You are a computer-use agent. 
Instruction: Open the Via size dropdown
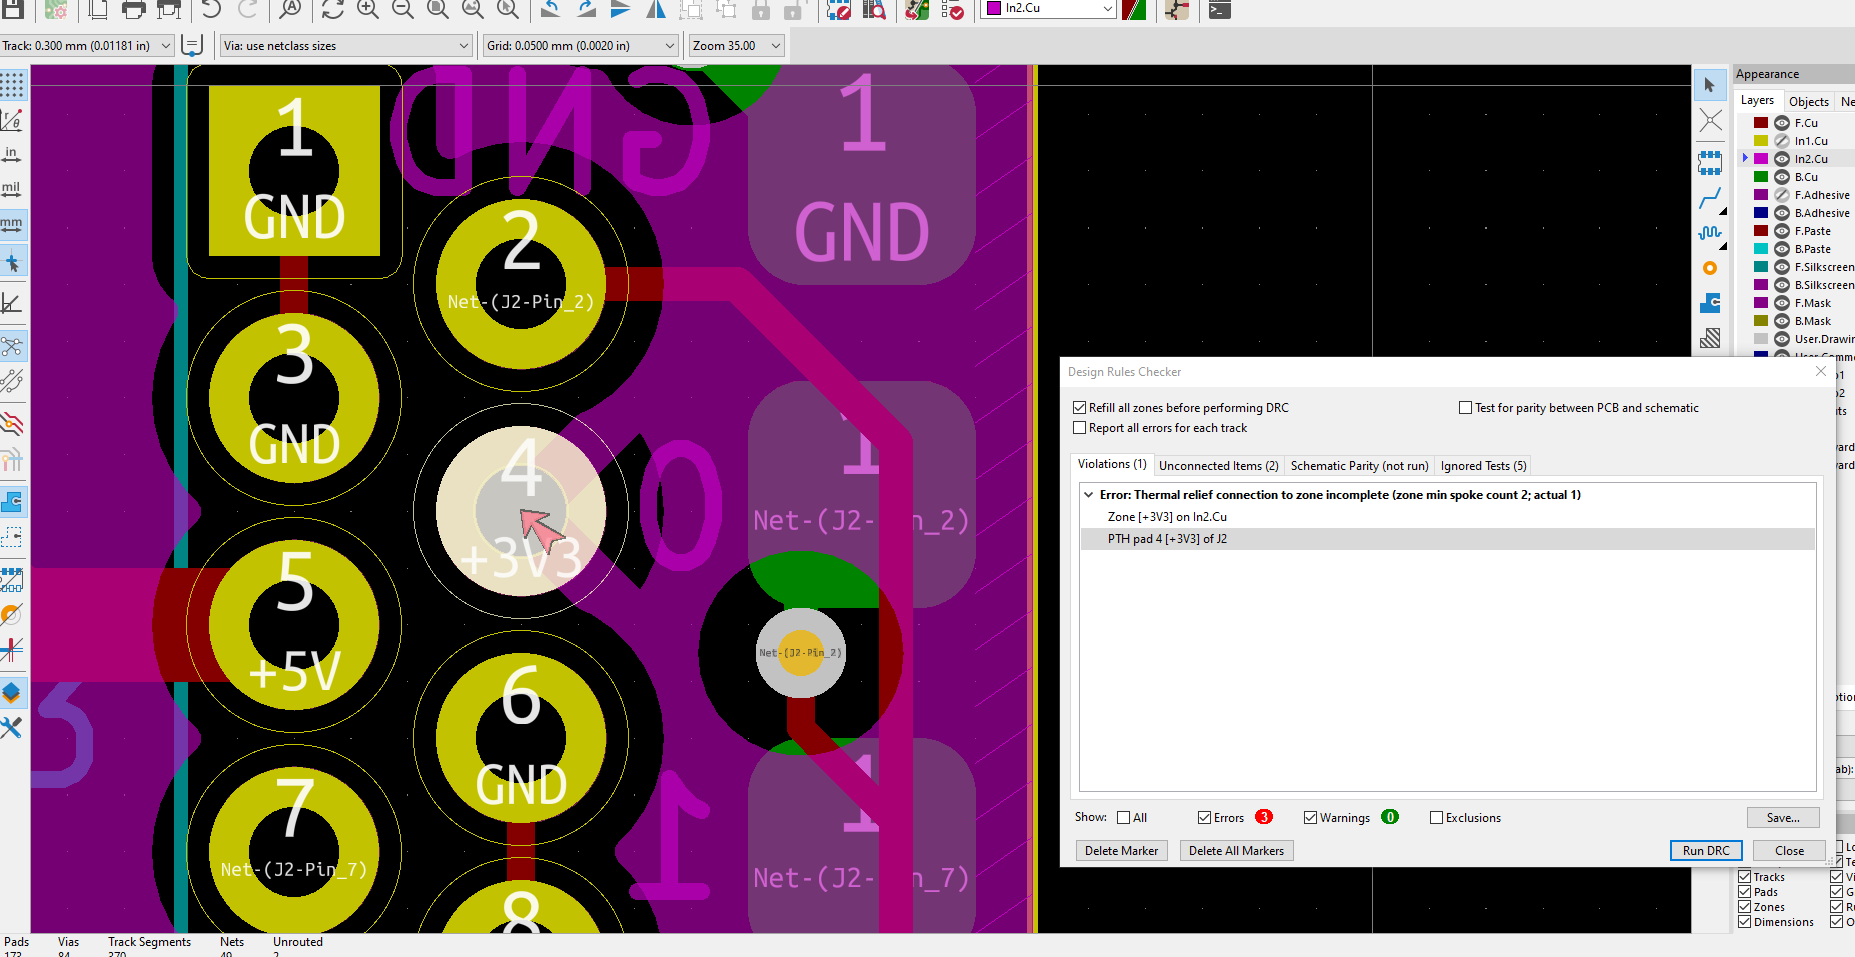(x=462, y=45)
